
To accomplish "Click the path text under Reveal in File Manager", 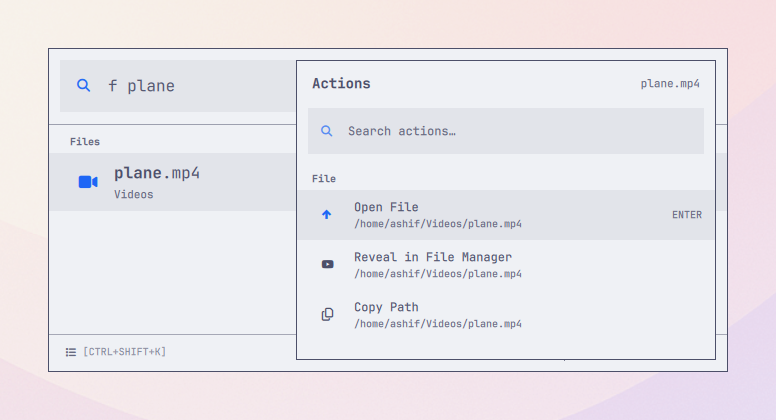I will click(x=438, y=274).
